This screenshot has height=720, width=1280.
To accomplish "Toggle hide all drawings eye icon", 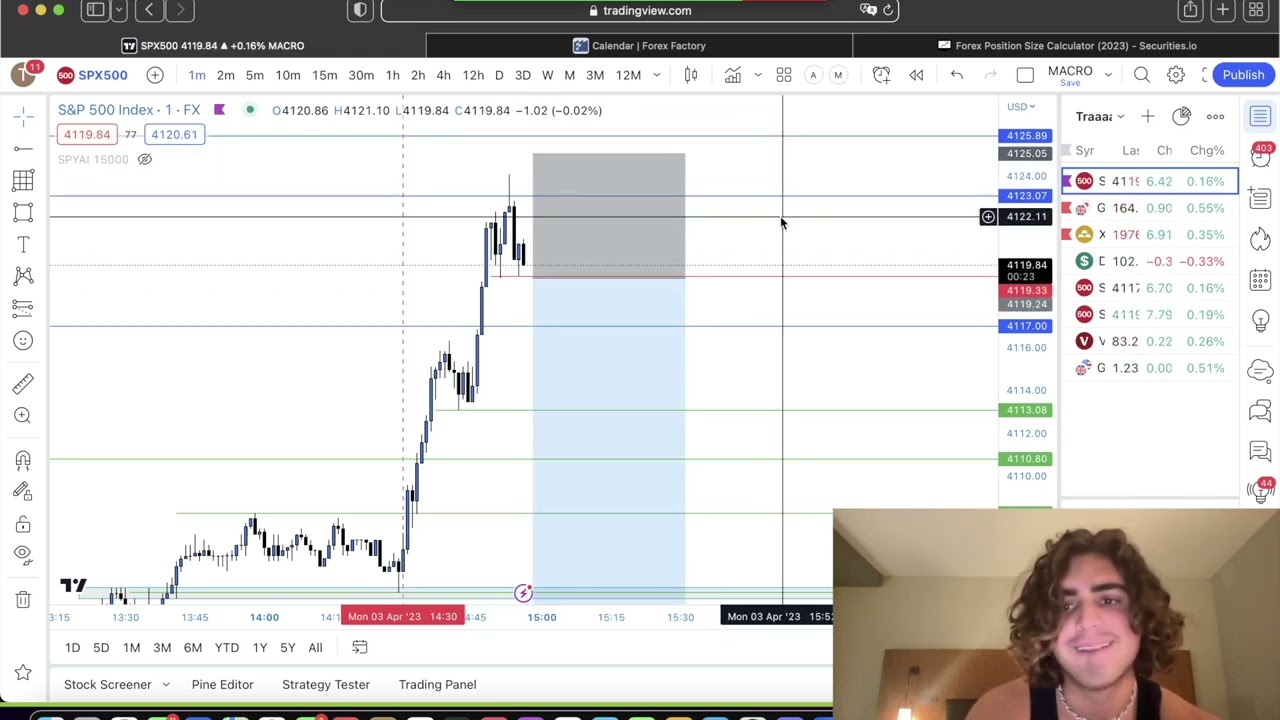I will point(23,555).
